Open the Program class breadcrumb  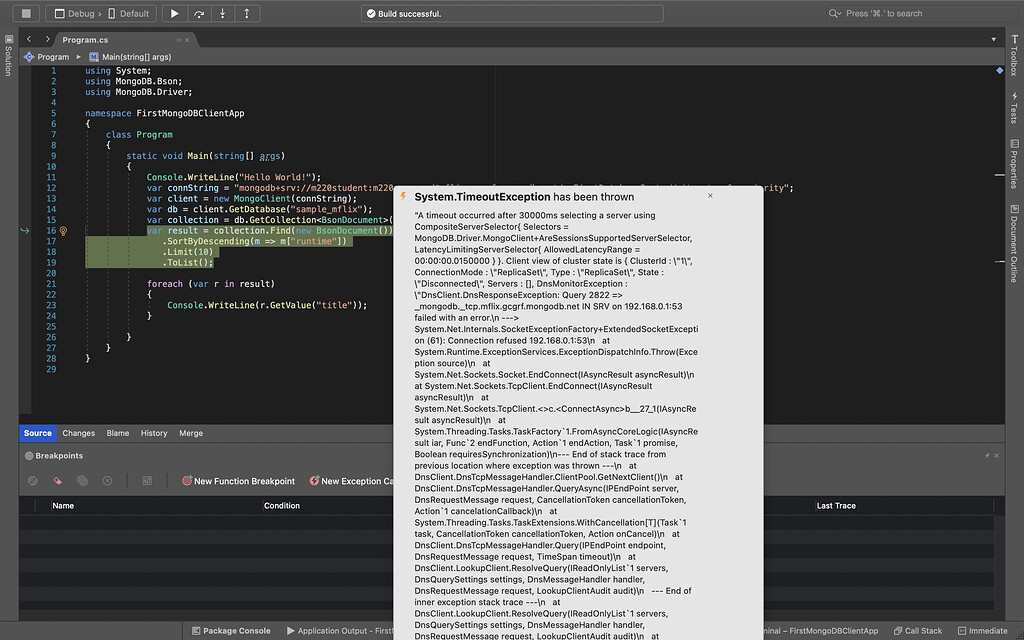click(x=52, y=57)
